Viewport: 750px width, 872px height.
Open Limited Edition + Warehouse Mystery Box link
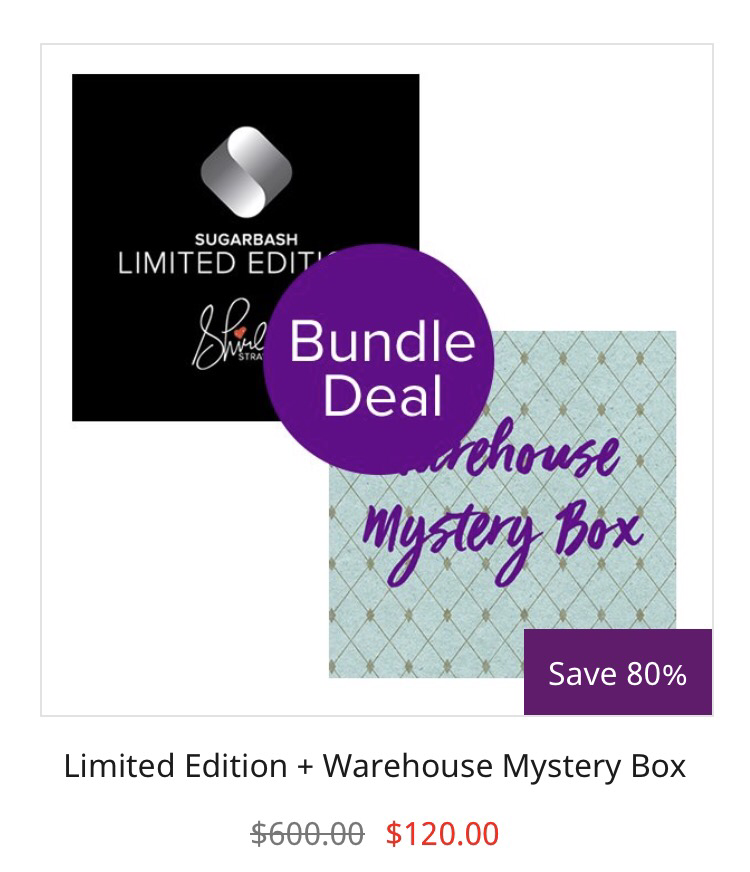click(x=375, y=766)
